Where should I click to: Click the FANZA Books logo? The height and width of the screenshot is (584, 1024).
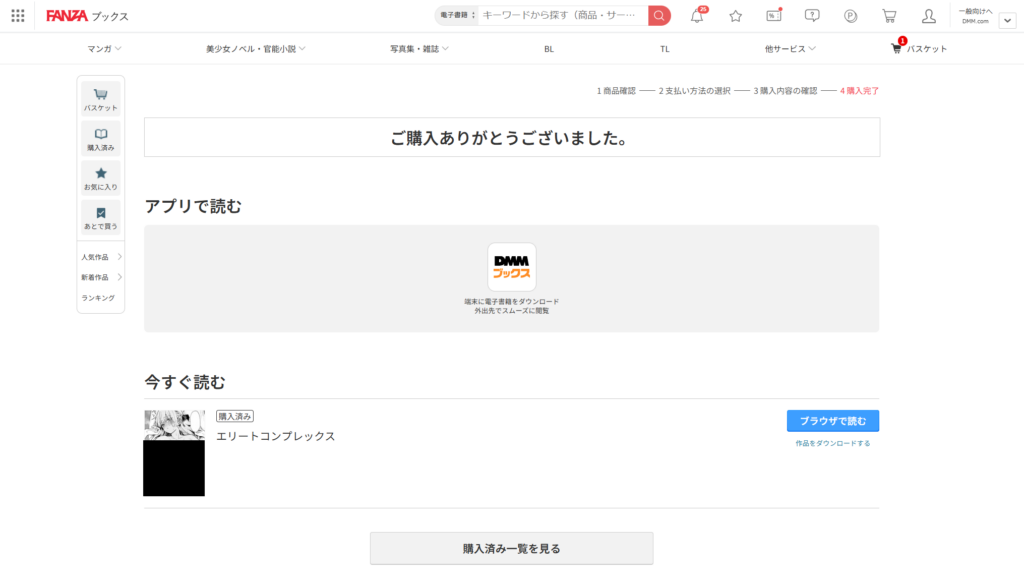[87, 16]
